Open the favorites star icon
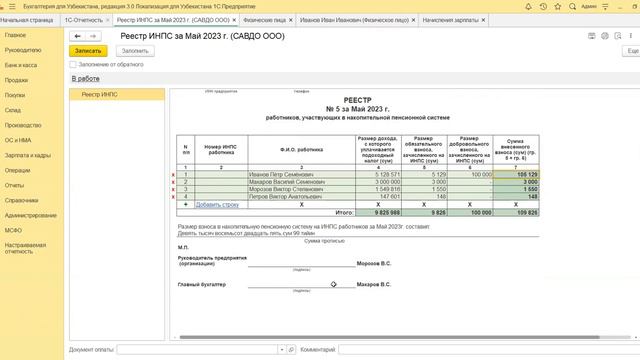This screenshot has width=640, height=360. [558, 7]
